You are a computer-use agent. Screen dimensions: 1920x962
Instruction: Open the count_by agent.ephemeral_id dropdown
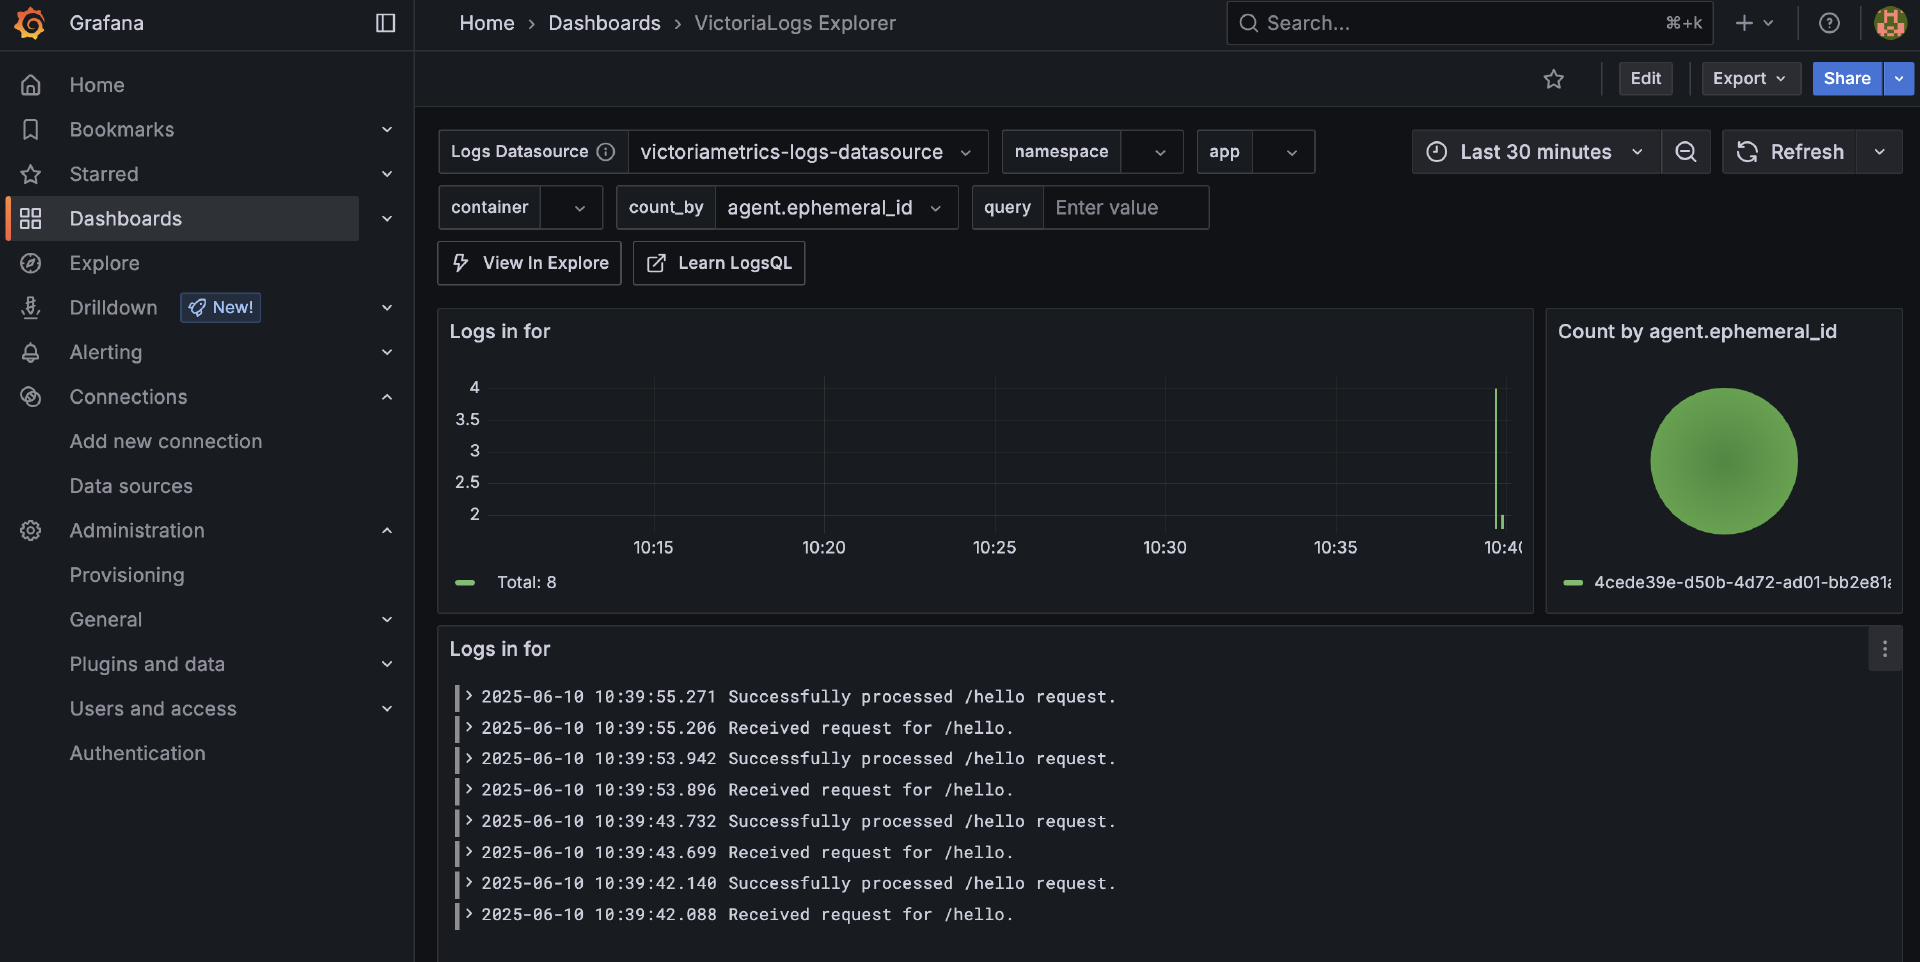tap(835, 208)
